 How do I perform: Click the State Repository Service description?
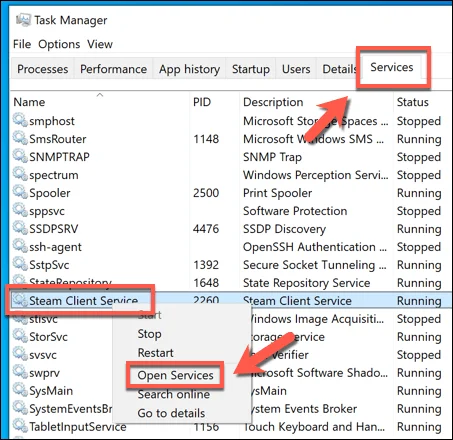[306, 283]
